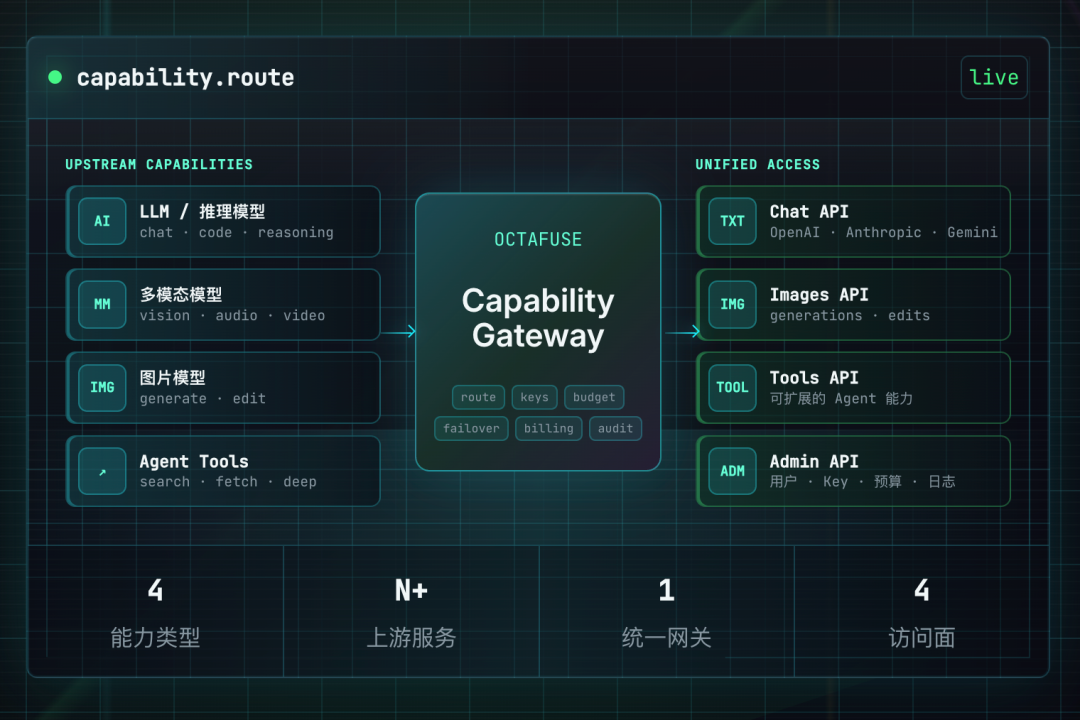
Task: Click the 能力类型 stat label
Action: (155, 638)
